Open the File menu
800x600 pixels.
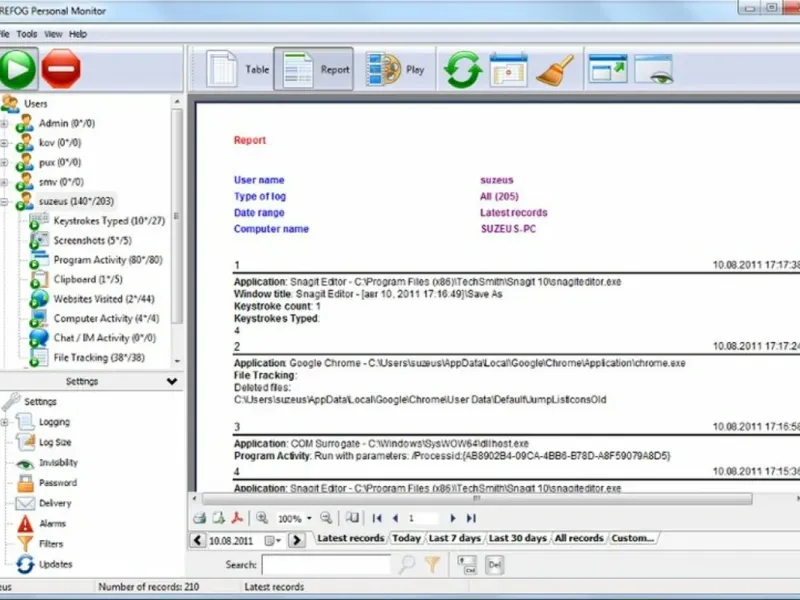pos(5,34)
